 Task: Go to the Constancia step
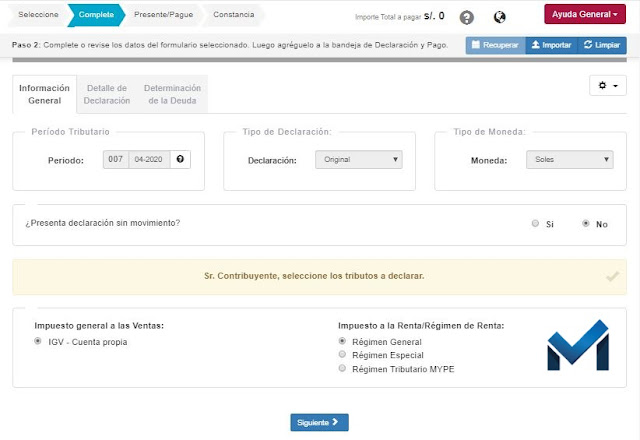click(233, 15)
